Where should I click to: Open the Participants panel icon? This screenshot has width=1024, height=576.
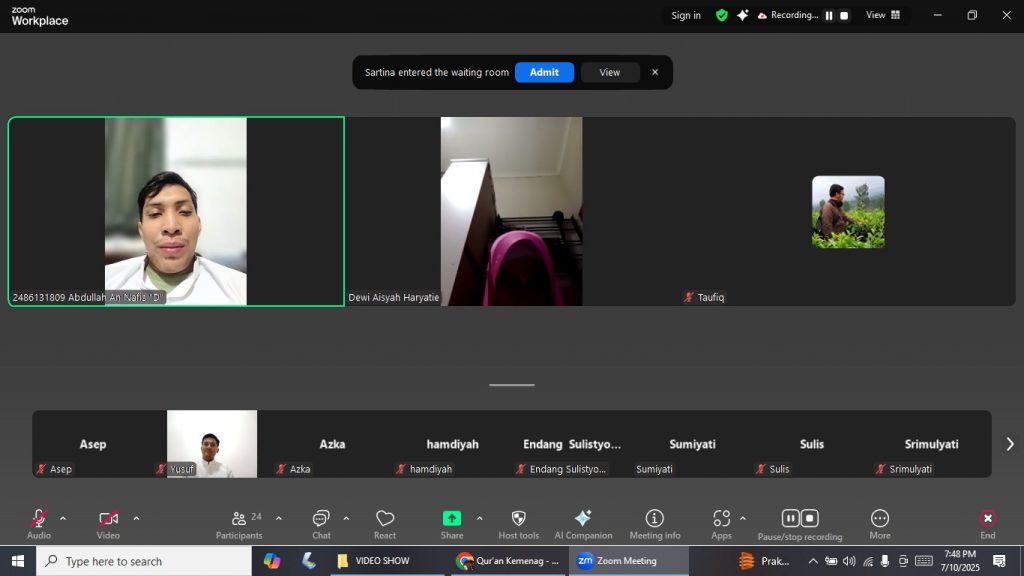(239, 518)
